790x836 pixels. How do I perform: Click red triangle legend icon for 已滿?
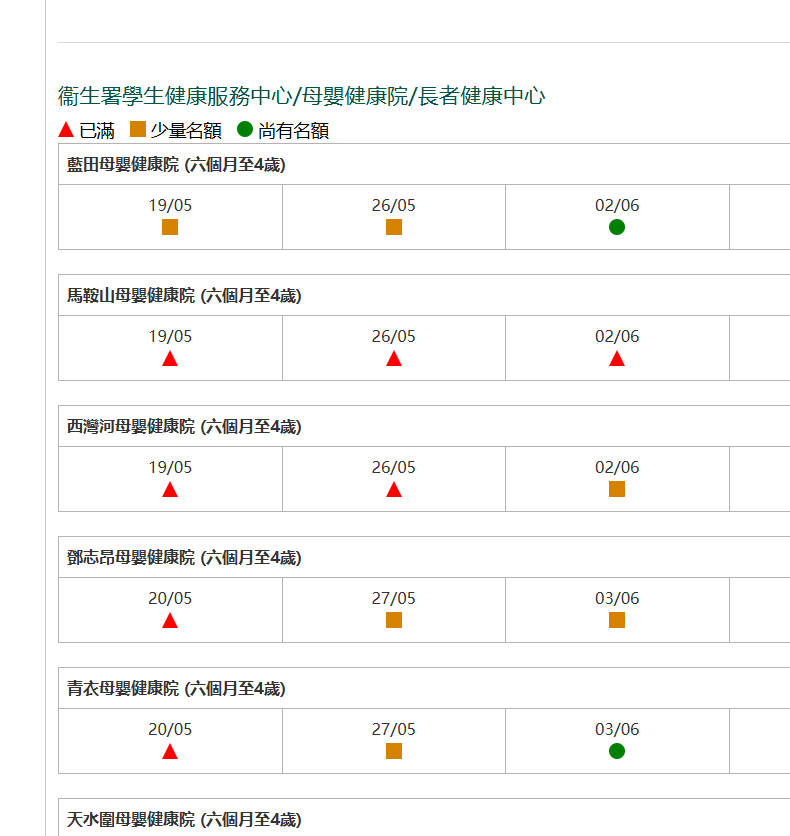point(66,130)
